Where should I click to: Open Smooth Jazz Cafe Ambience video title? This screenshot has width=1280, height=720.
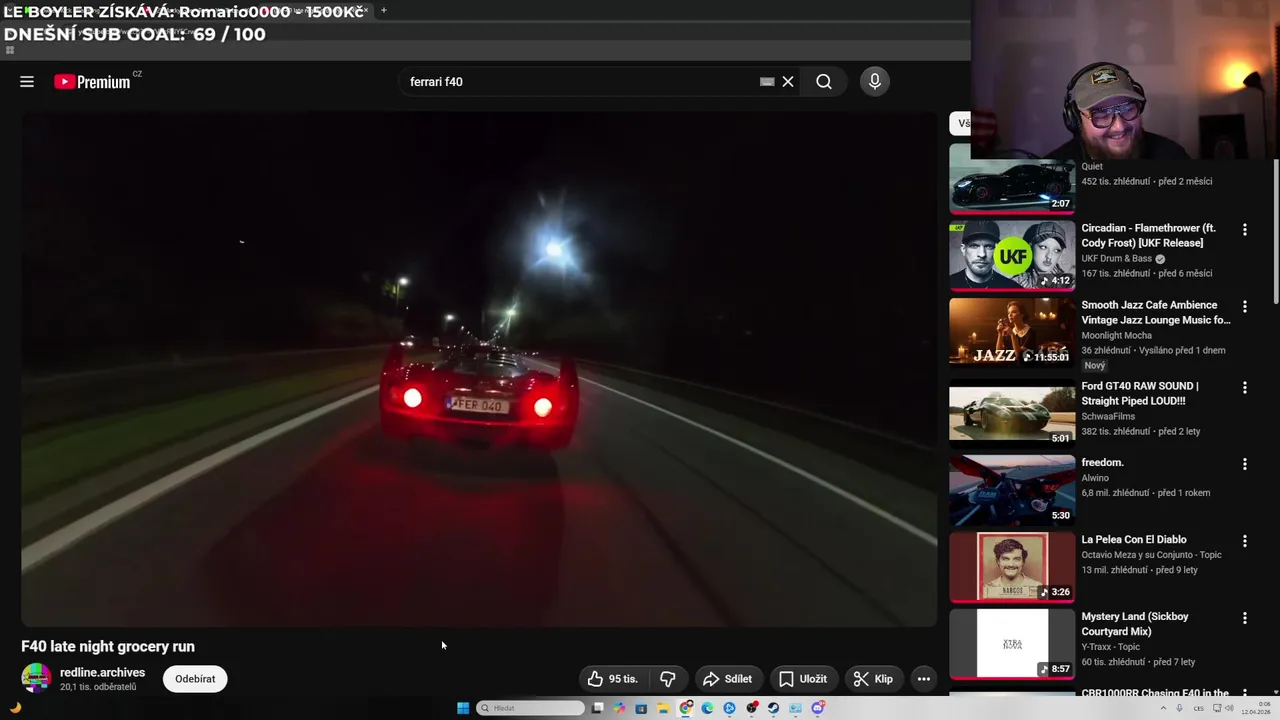point(1156,313)
